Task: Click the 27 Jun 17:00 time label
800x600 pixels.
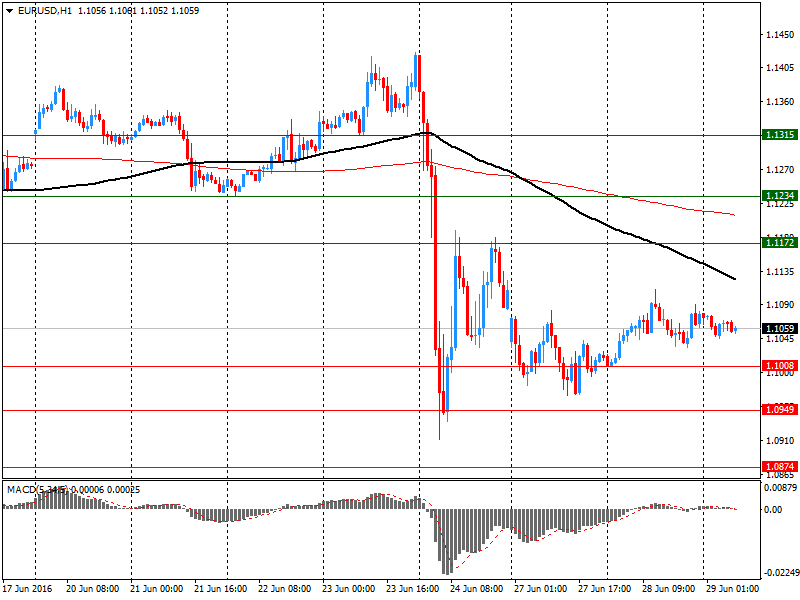Action: coord(604,588)
